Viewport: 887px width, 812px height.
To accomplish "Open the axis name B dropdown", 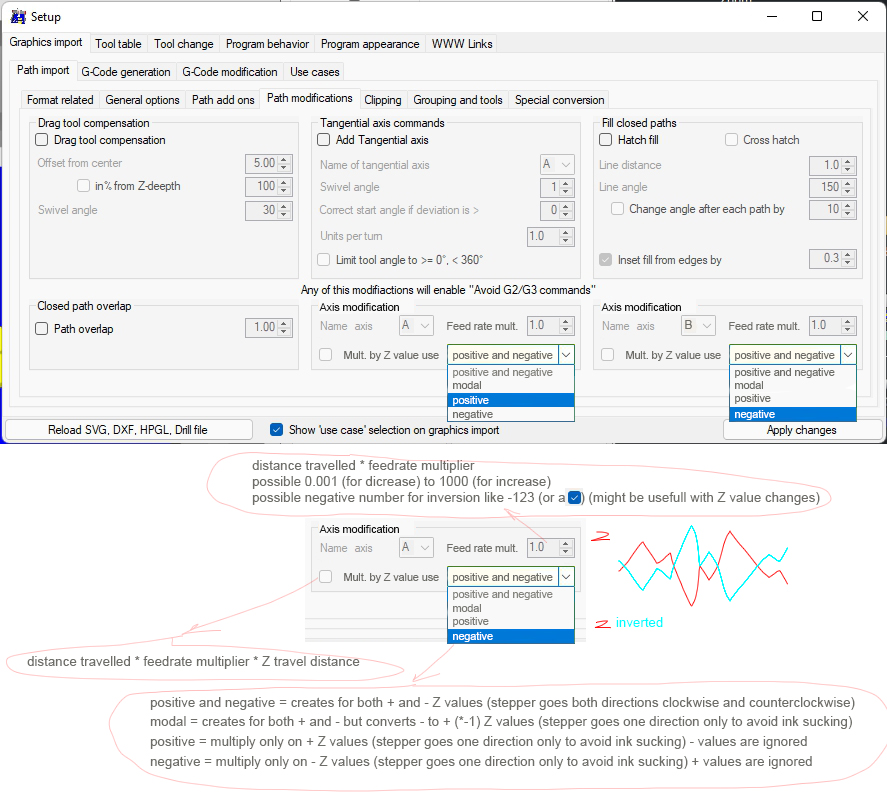I will pyautogui.click(x=698, y=326).
